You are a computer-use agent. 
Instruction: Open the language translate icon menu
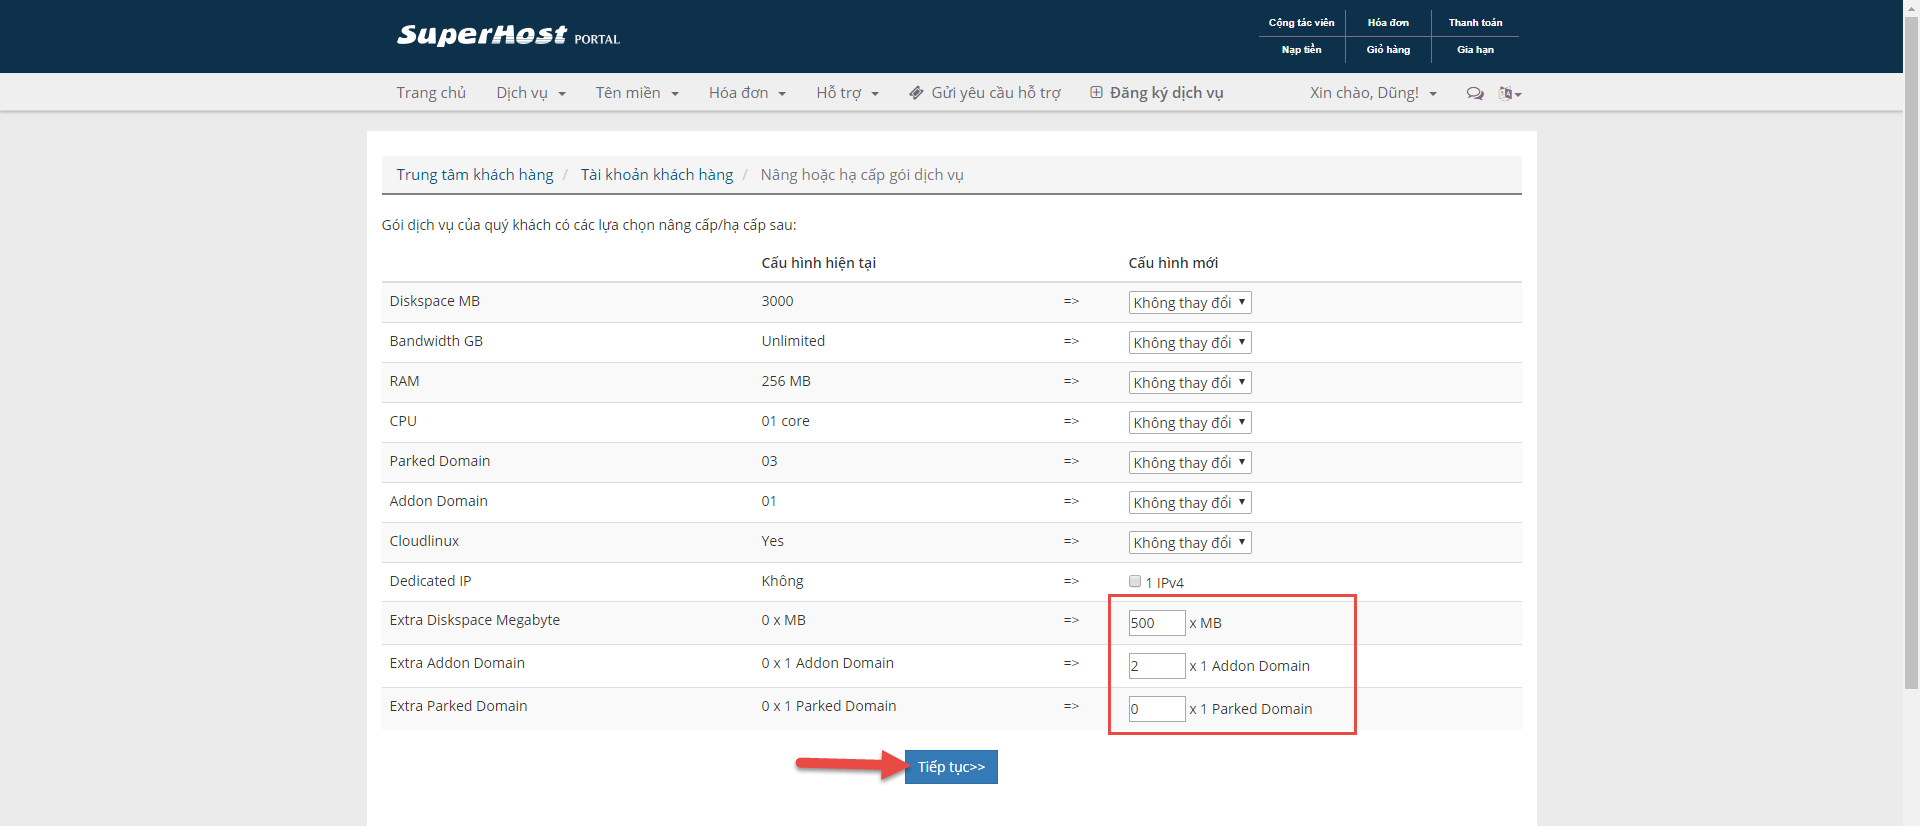pos(1509,93)
